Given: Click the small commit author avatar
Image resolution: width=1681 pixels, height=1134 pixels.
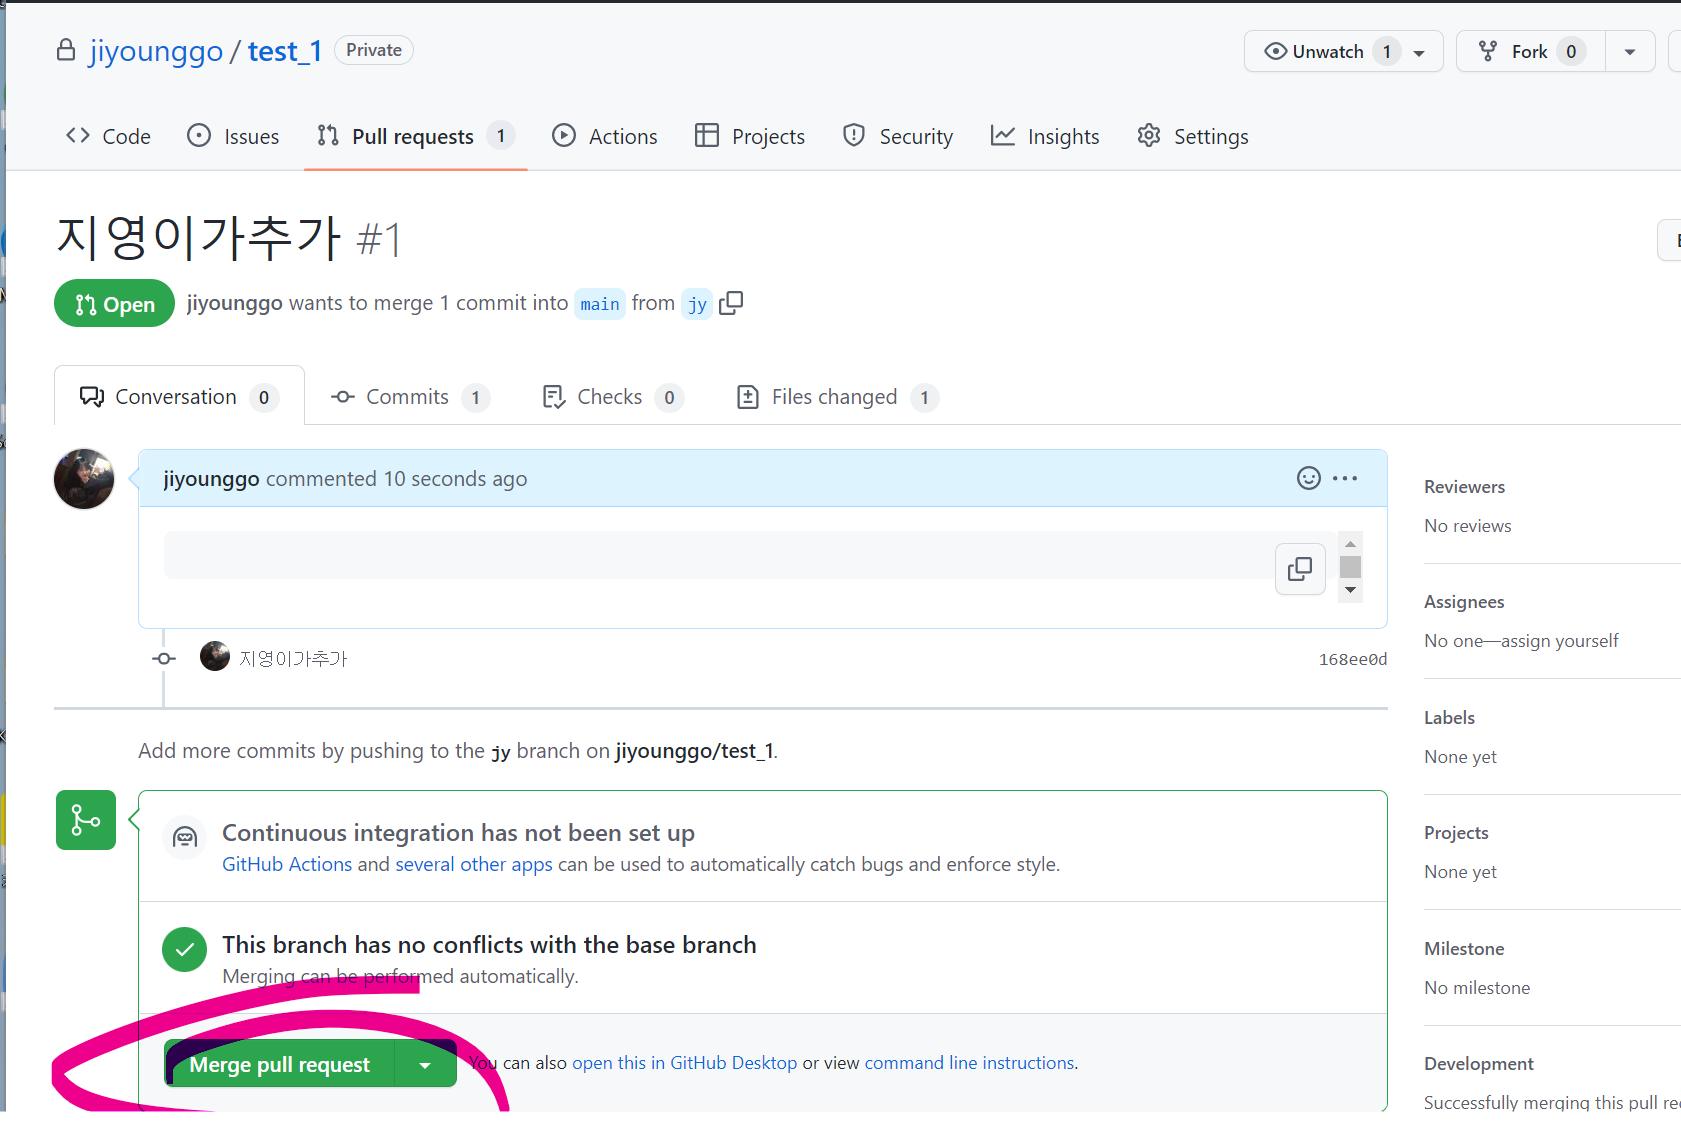Looking at the screenshot, I should 215,657.
